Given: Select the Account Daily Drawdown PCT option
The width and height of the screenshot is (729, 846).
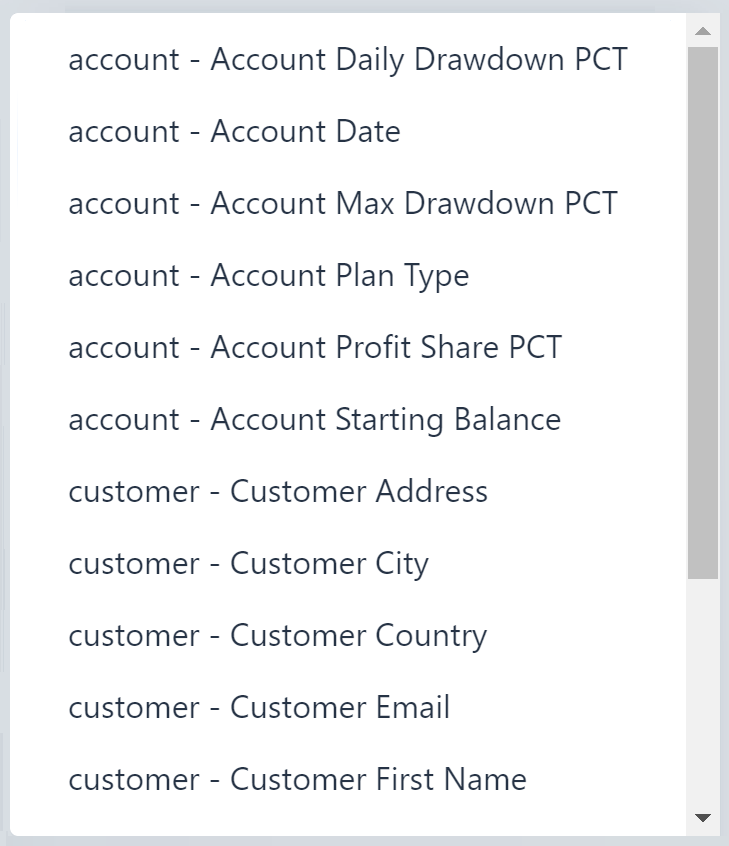Looking at the screenshot, I should tap(347, 59).
